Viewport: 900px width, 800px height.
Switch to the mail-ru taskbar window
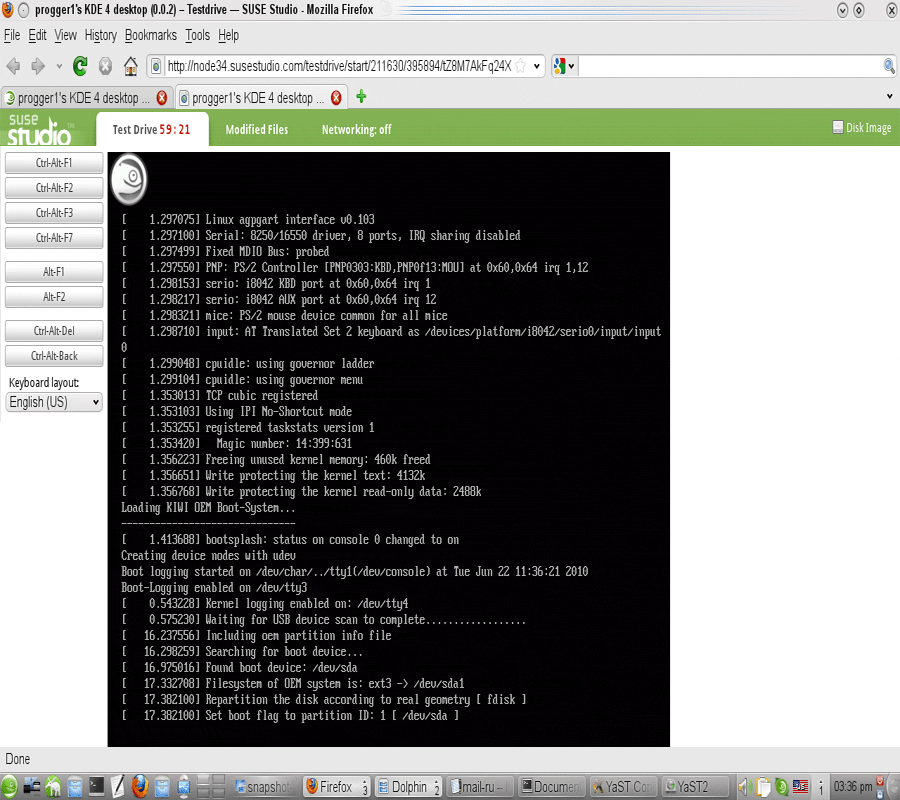click(x=479, y=787)
